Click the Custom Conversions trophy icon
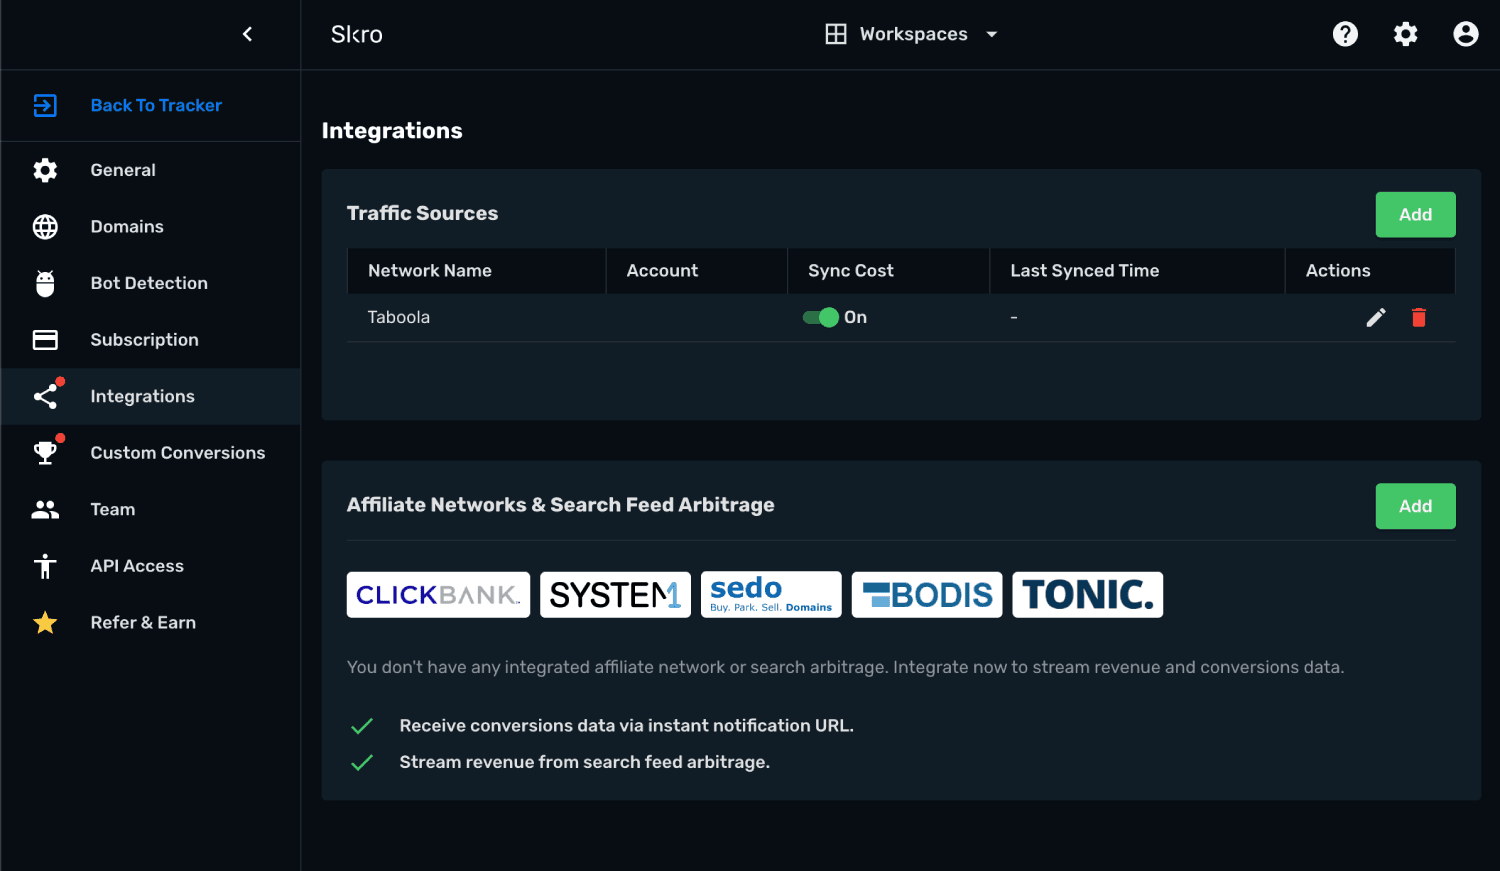1500x871 pixels. pos(45,453)
